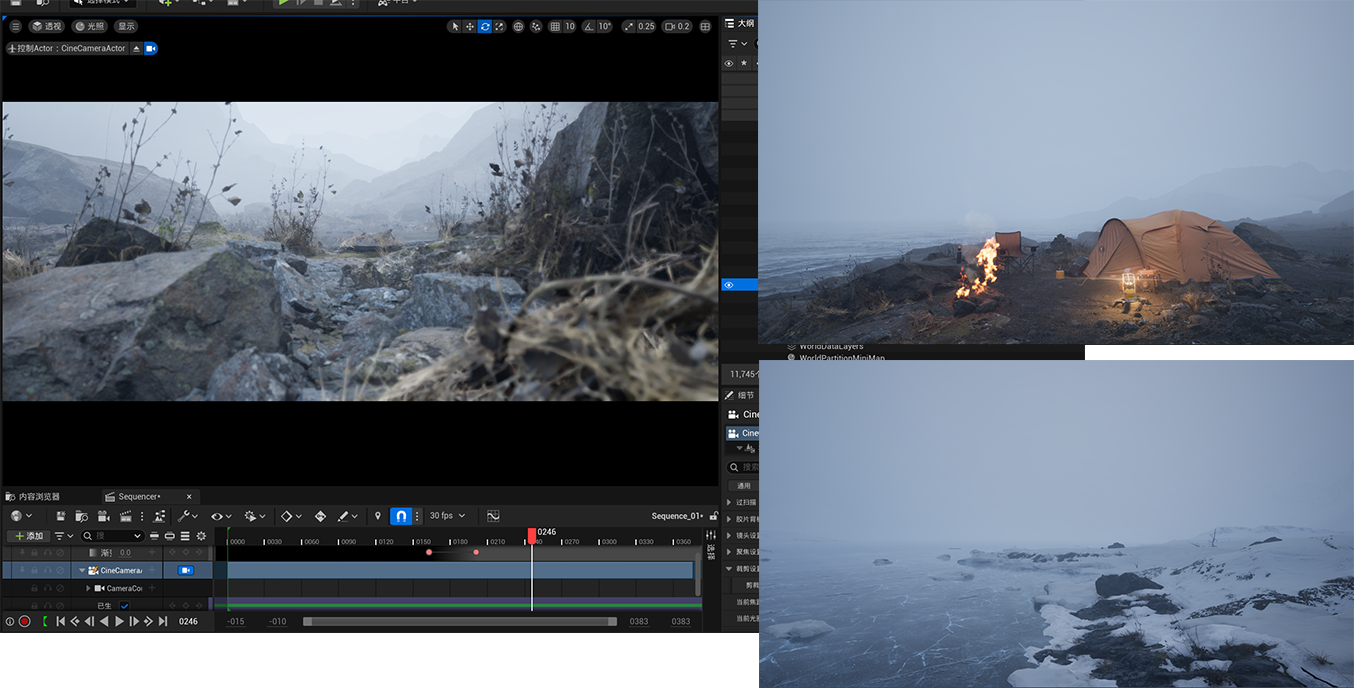Viewport: 1354px width, 688px height.
Task: Click the fade track value 0.0
Action: coord(125,552)
